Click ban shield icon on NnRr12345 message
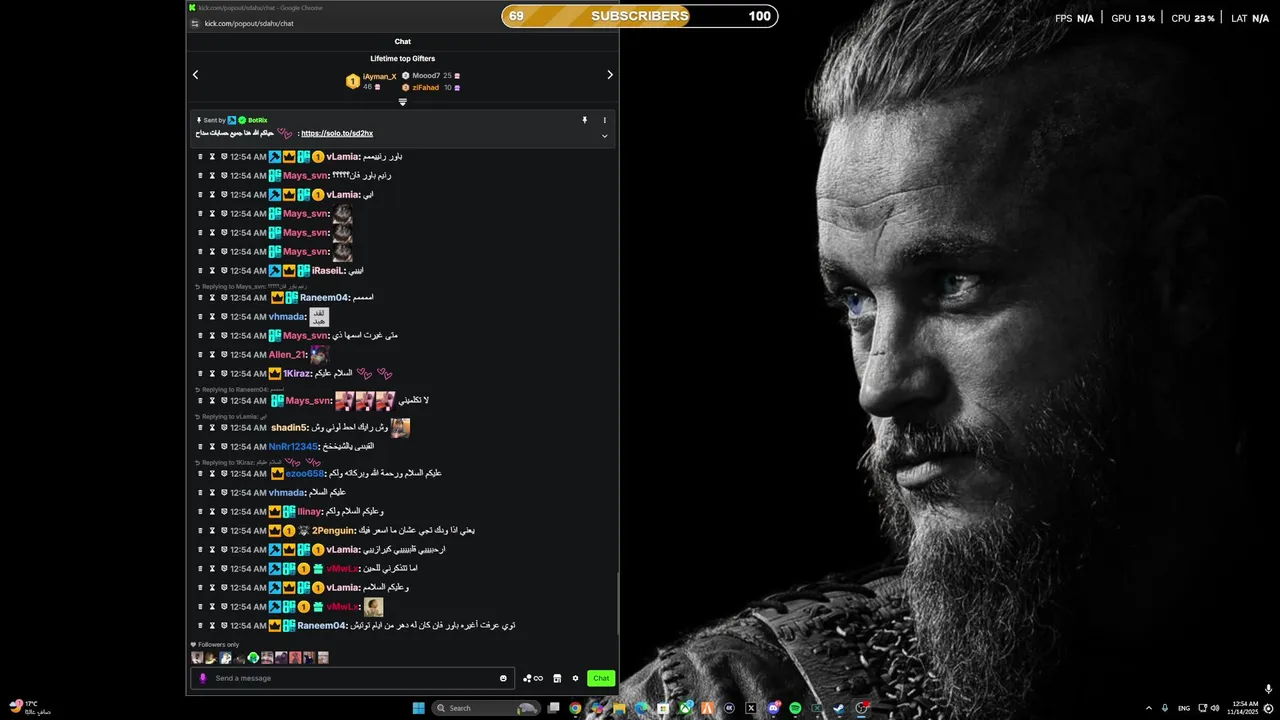This screenshot has width=1280, height=720. click(x=224, y=447)
